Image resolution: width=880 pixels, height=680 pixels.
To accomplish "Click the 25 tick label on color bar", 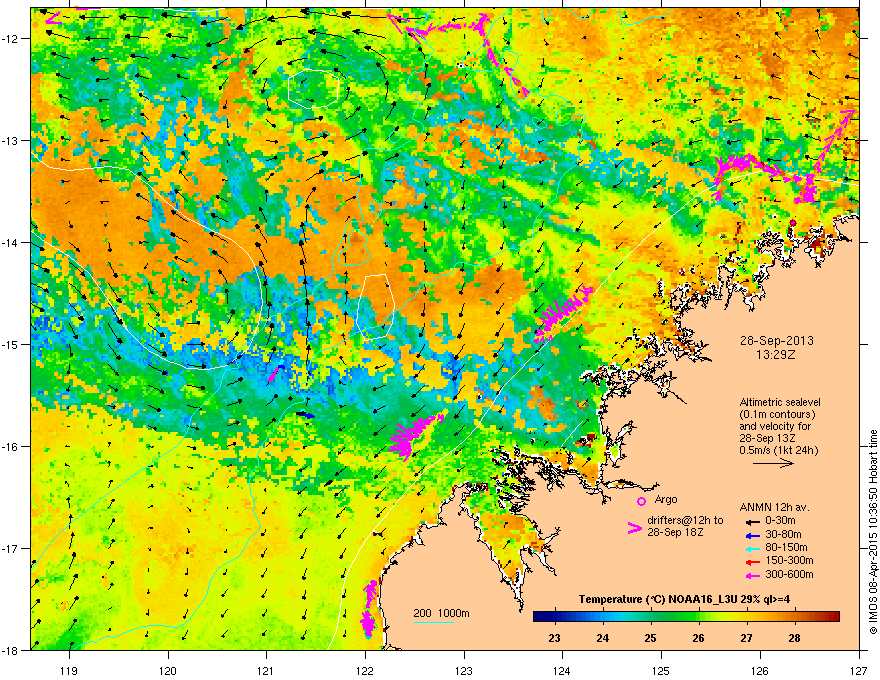I will (650, 638).
